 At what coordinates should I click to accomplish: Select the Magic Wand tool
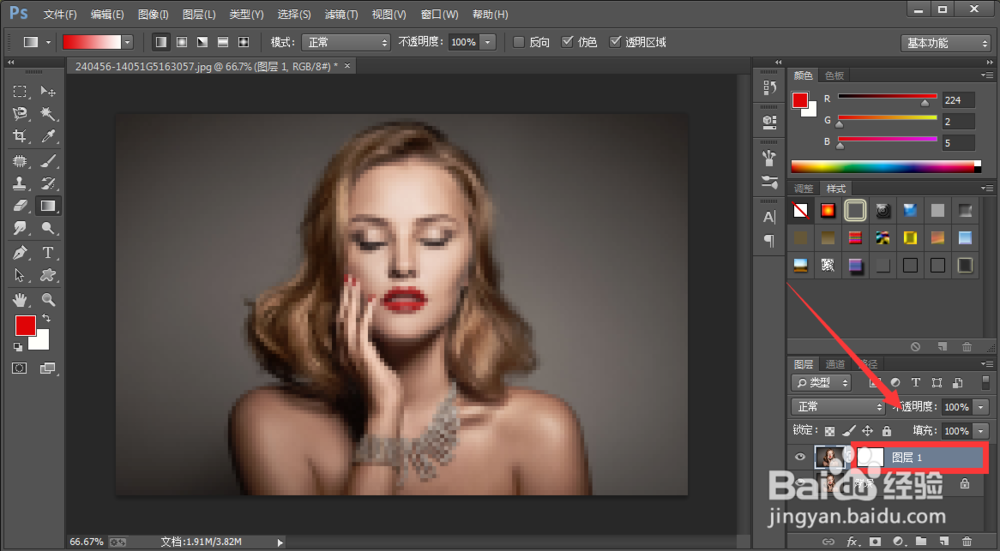pos(47,114)
